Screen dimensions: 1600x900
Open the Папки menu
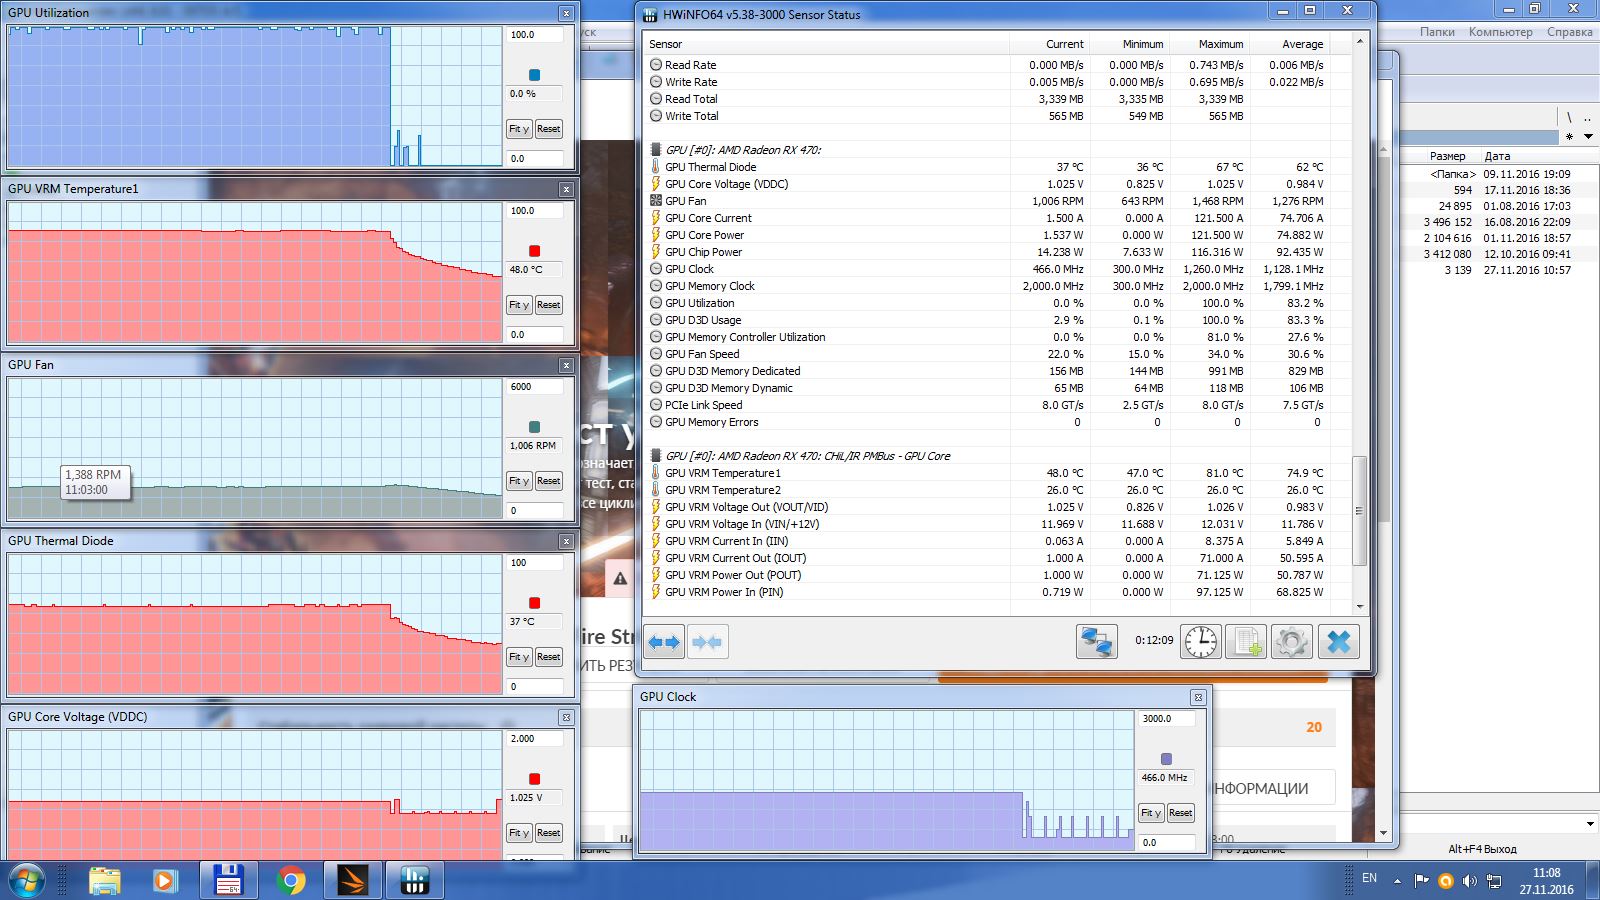tap(1437, 32)
